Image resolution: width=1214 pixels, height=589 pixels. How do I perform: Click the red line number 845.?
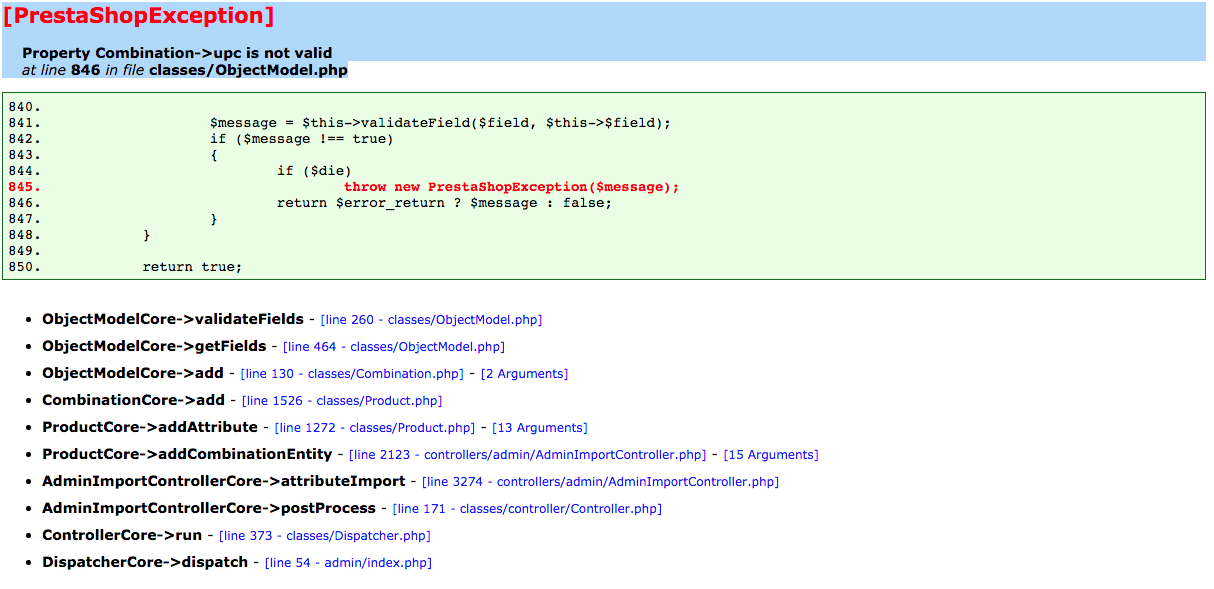coord(24,187)
